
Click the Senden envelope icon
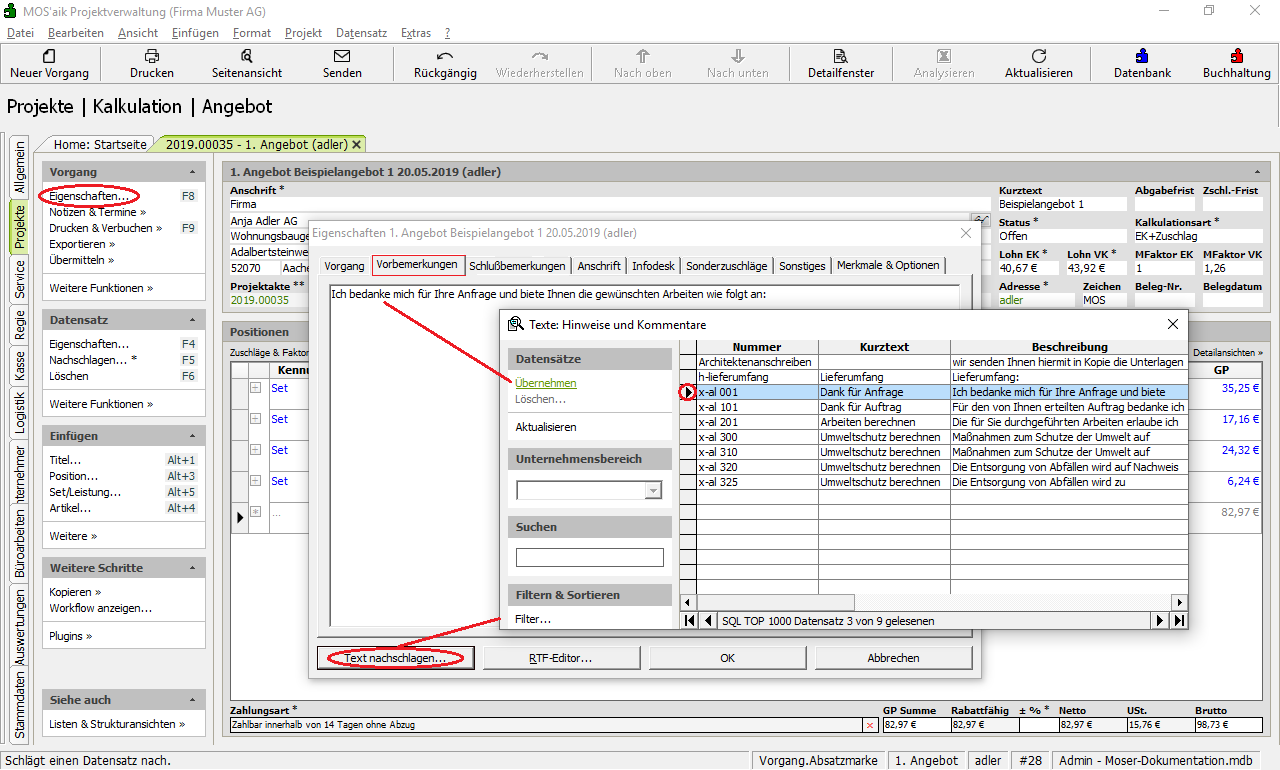tap(342, 57)
